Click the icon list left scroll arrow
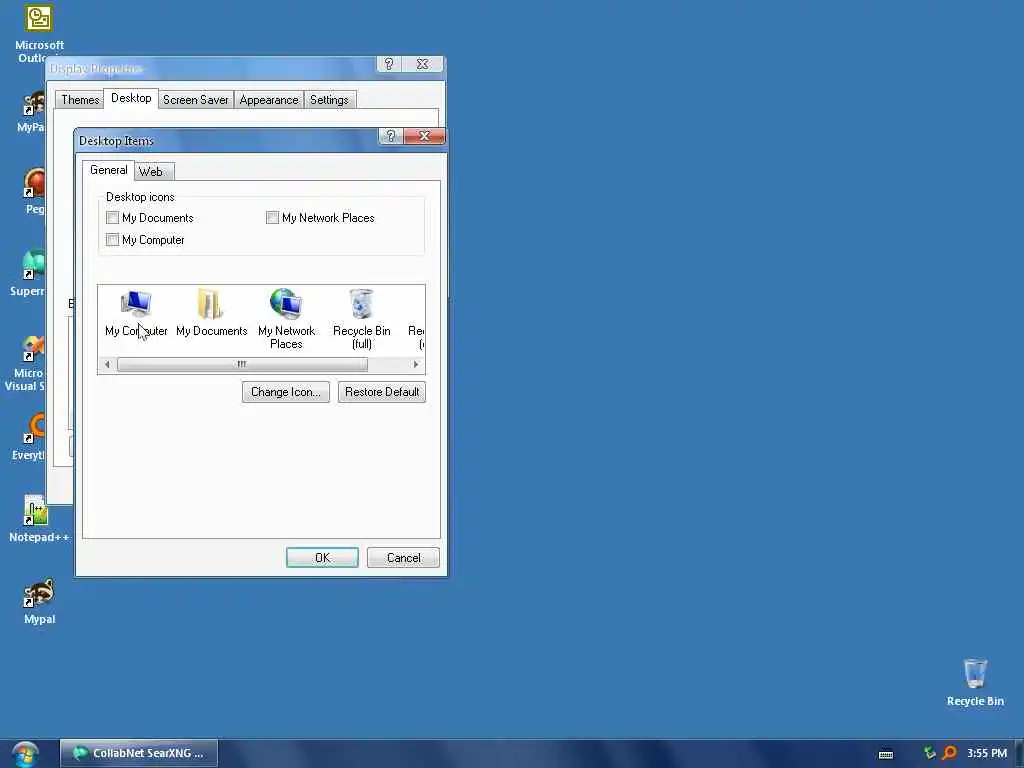The width and height of the screenshot is (1024, 768). (x=107, y=364)
